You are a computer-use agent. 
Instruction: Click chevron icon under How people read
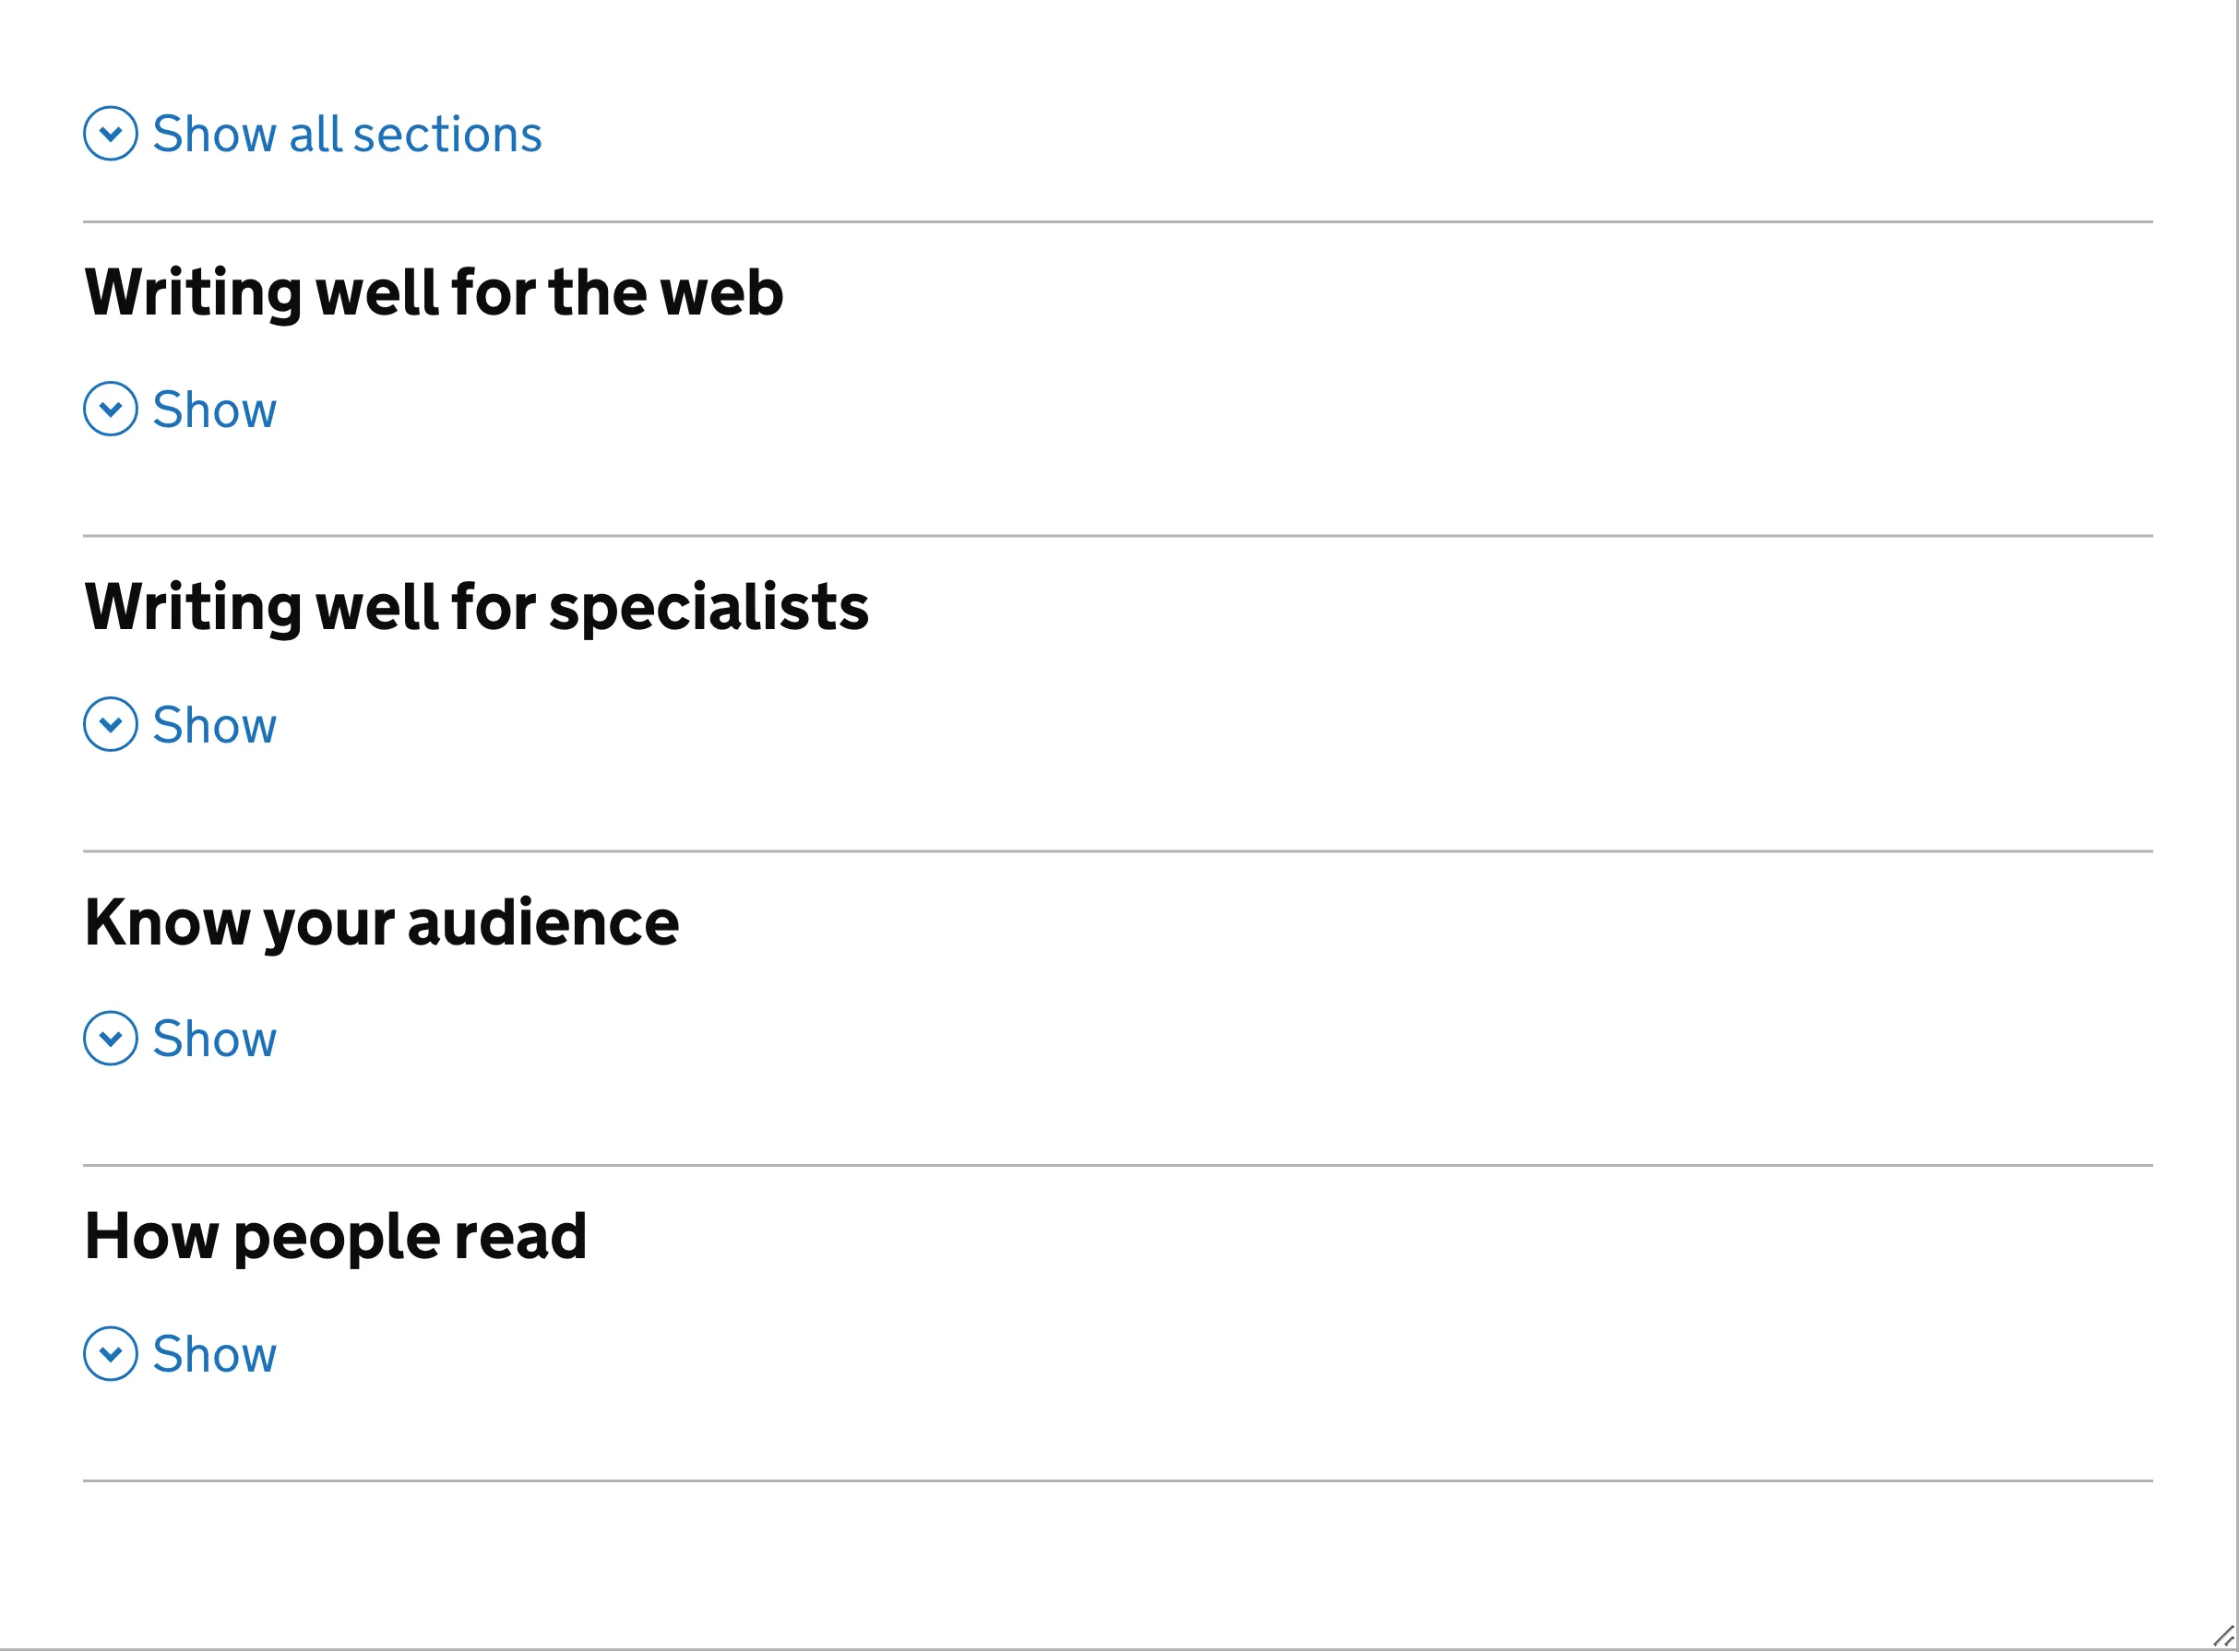pos(110,1353)
